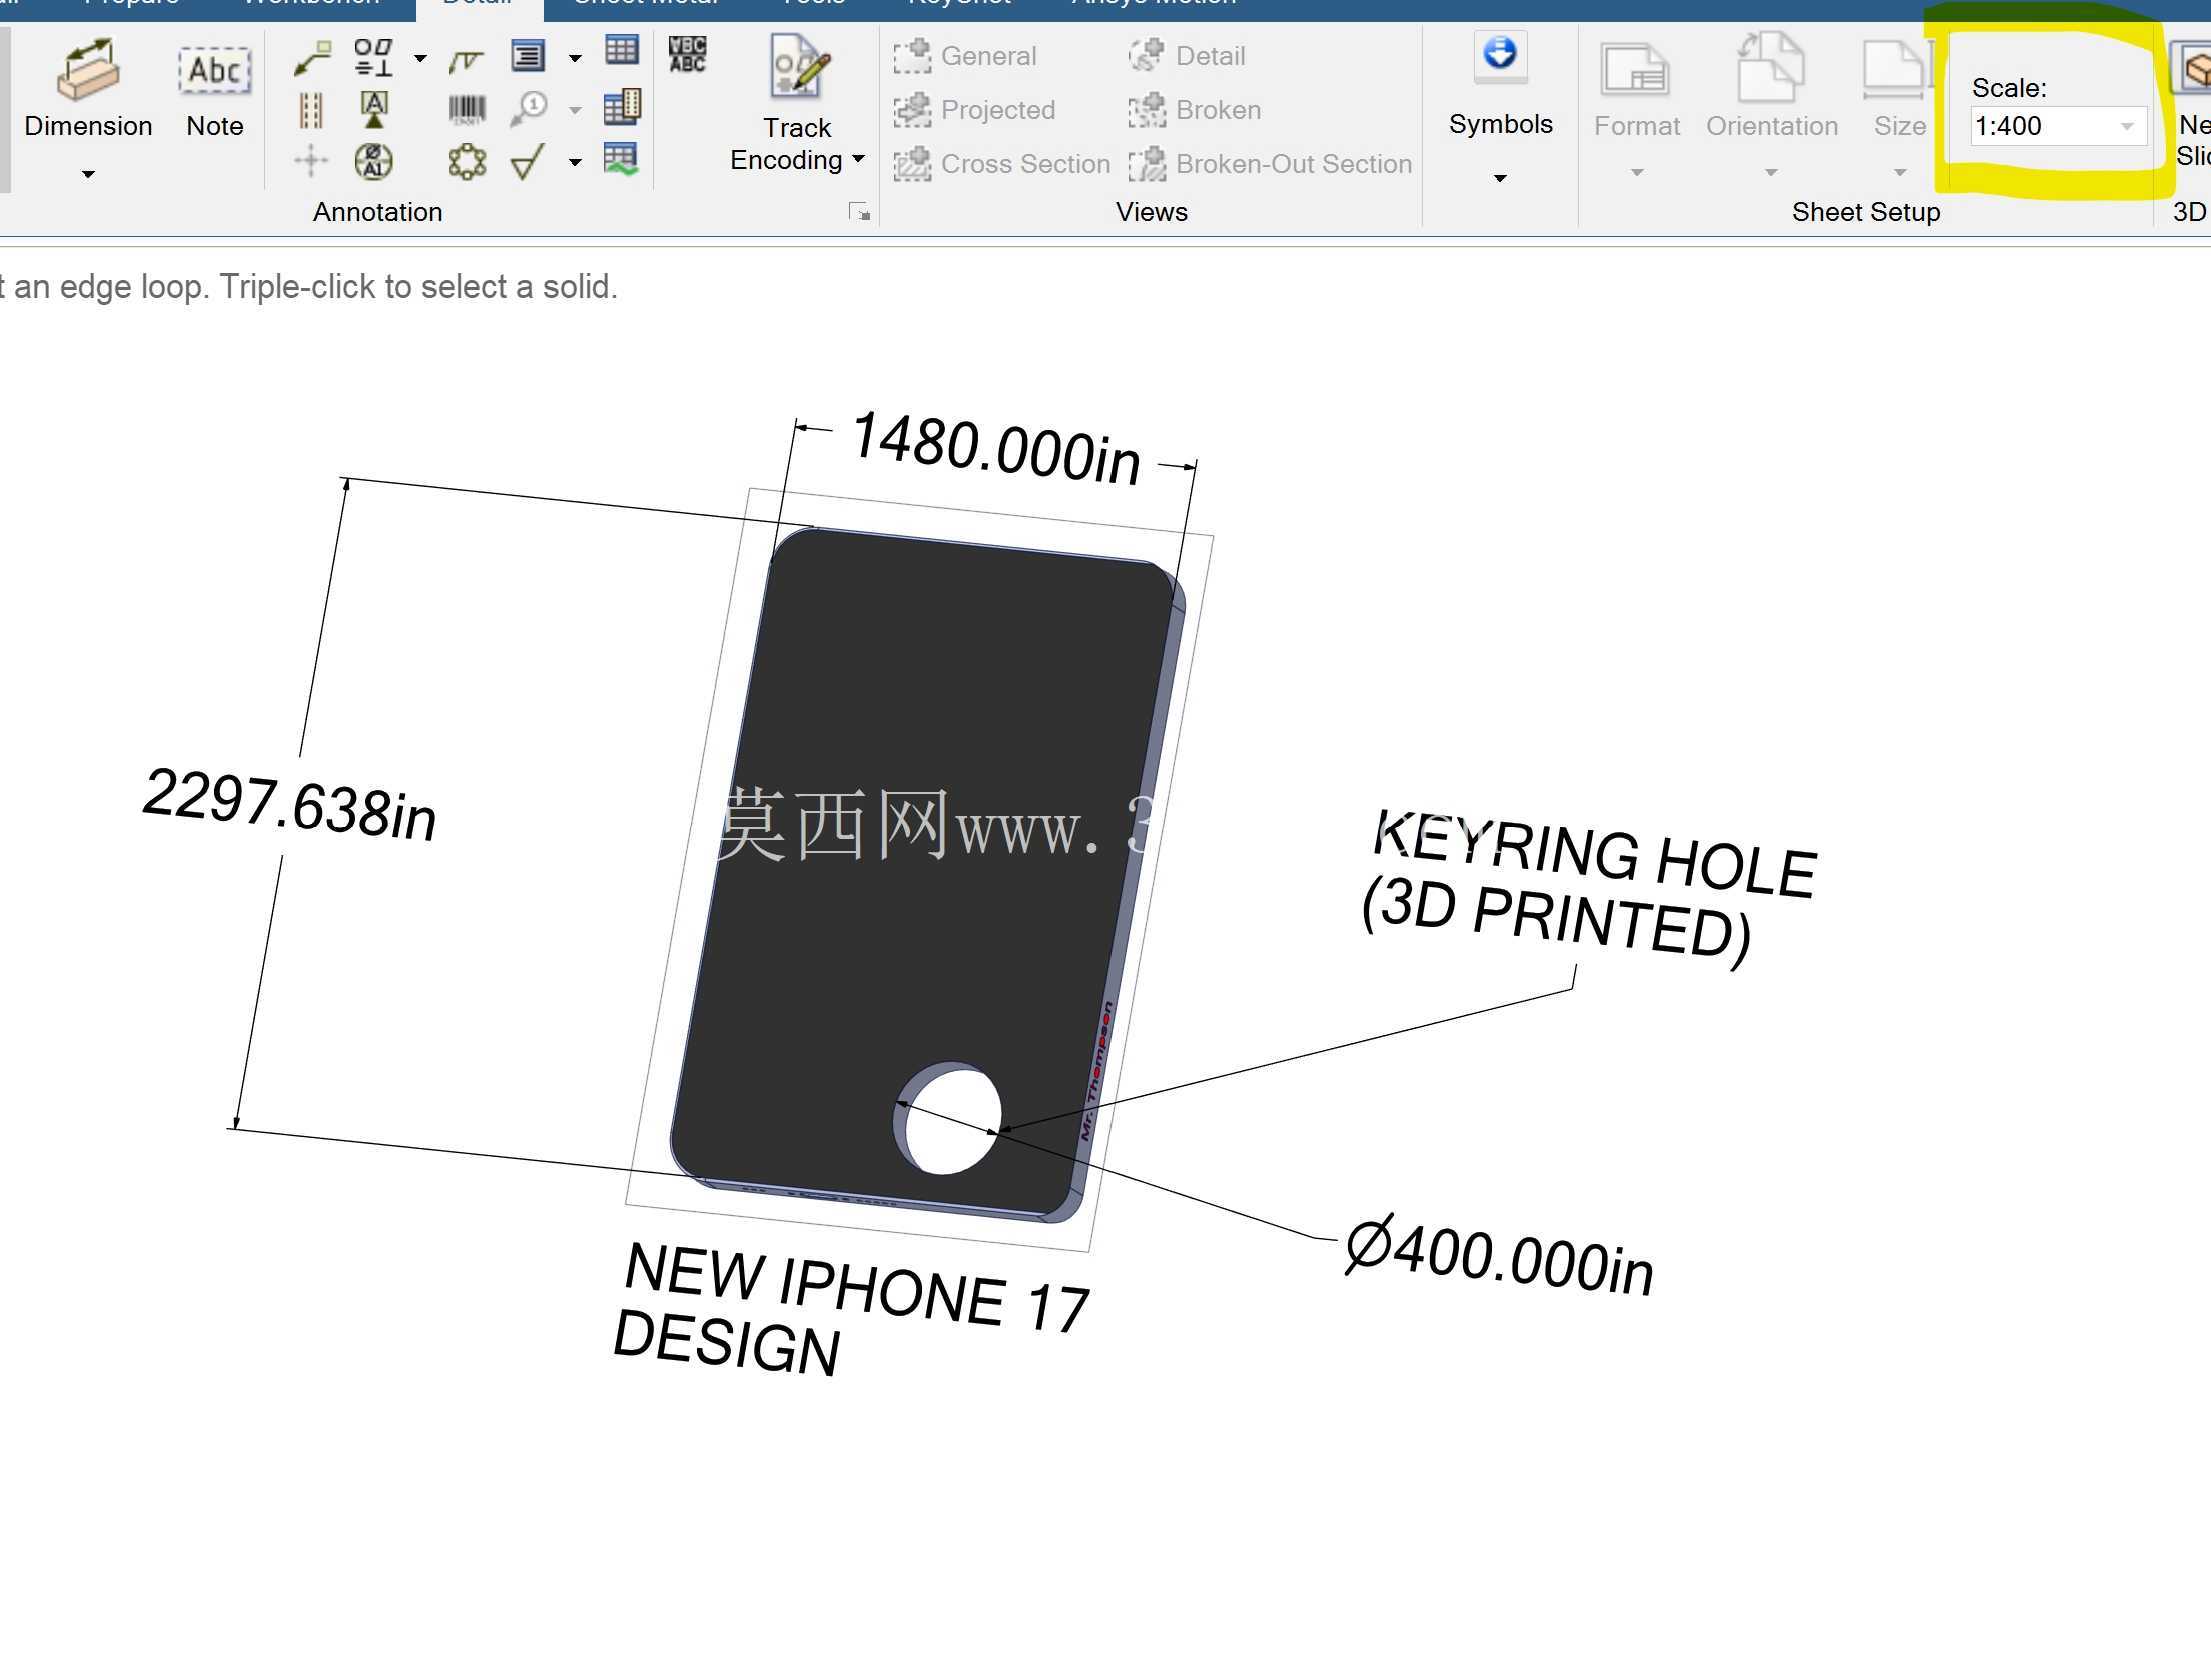Click the Orientation sheet icon

click(x=1771, y=68)
